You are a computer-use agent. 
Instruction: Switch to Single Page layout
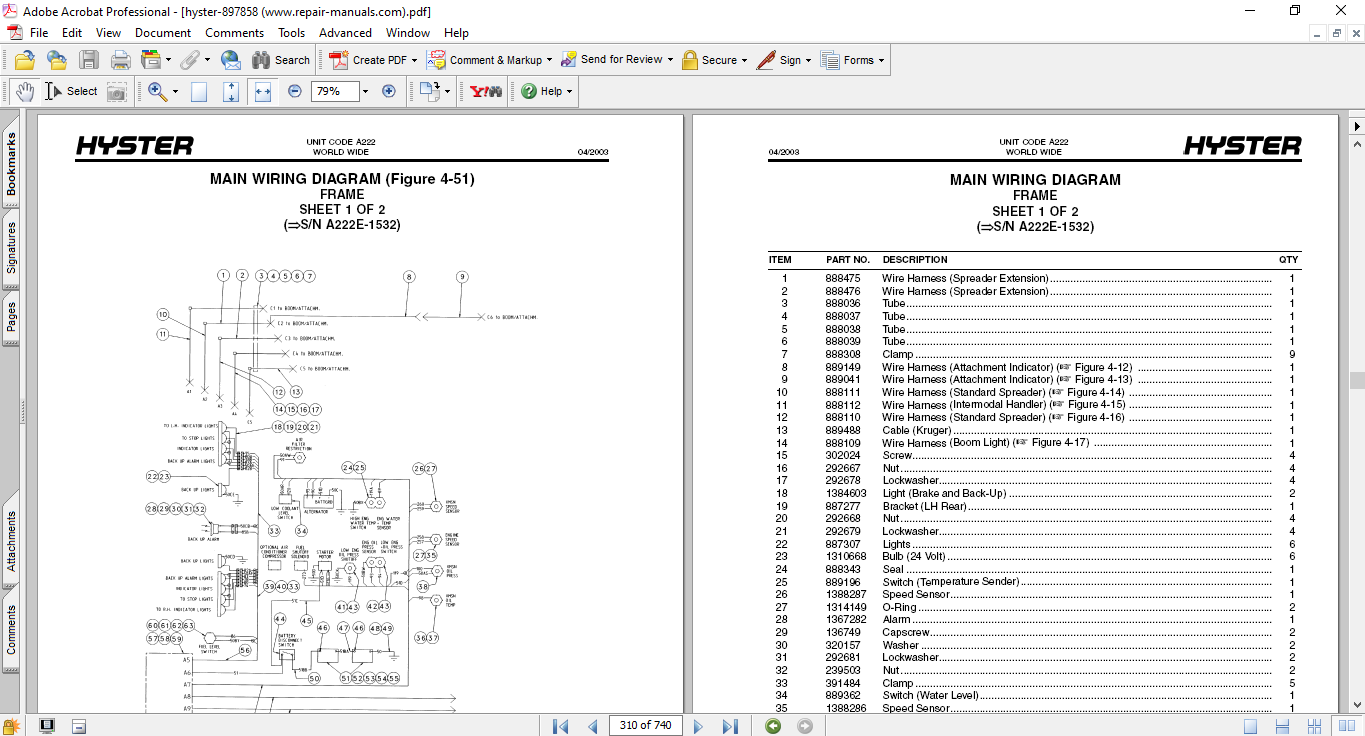point(1250,726)
